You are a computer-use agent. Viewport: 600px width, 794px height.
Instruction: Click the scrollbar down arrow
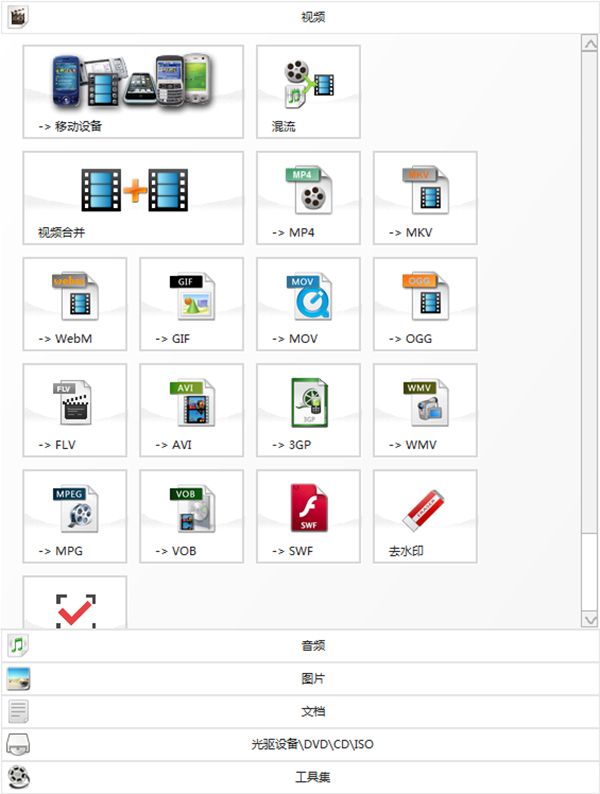(589, 620)
